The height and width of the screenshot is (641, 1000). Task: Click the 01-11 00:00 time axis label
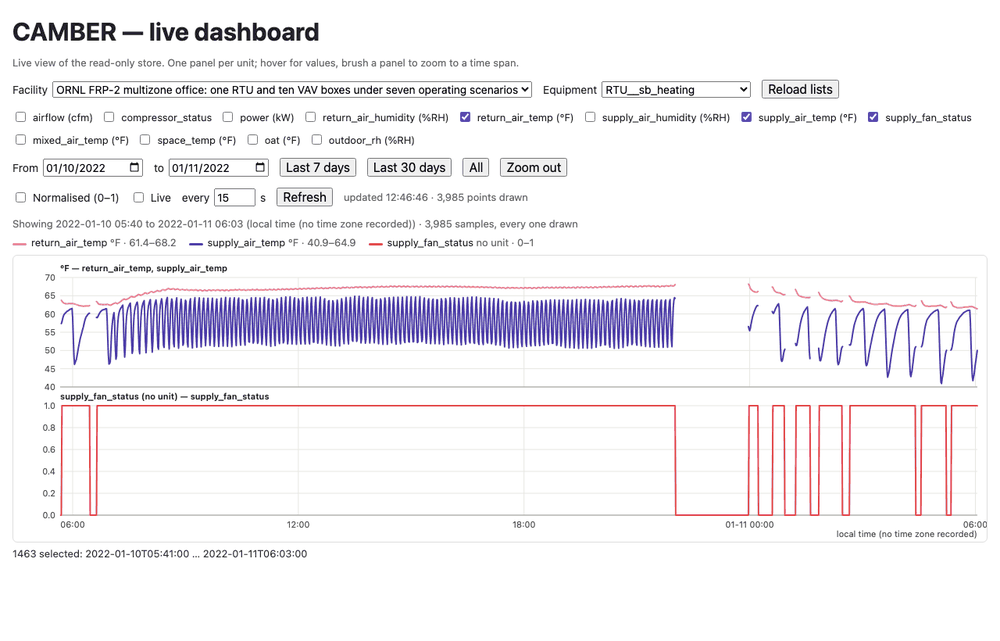[749, 525]
